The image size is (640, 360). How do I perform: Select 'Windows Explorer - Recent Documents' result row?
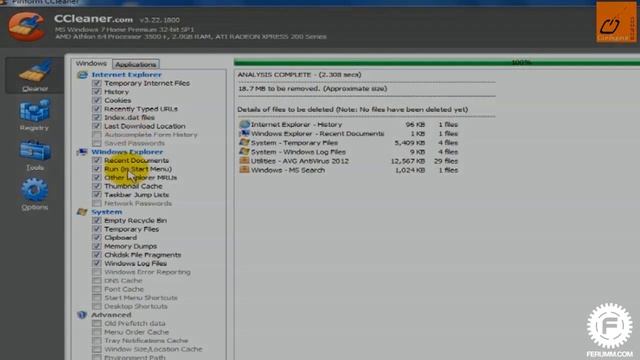(349, 133)
